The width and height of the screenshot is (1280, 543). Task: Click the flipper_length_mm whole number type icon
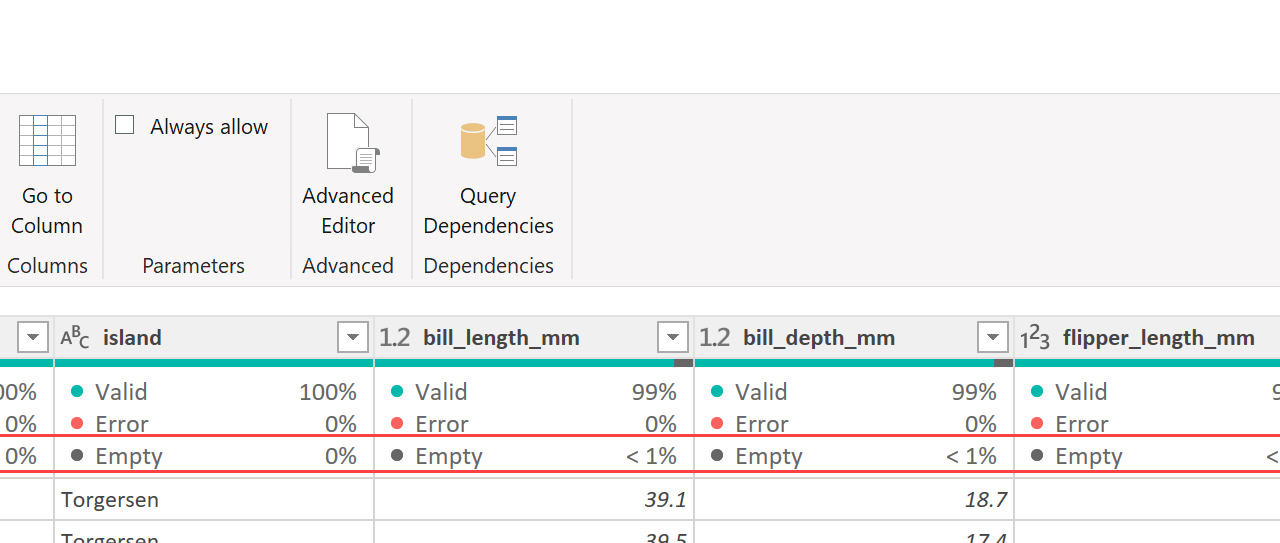[x=1036, y=338]
